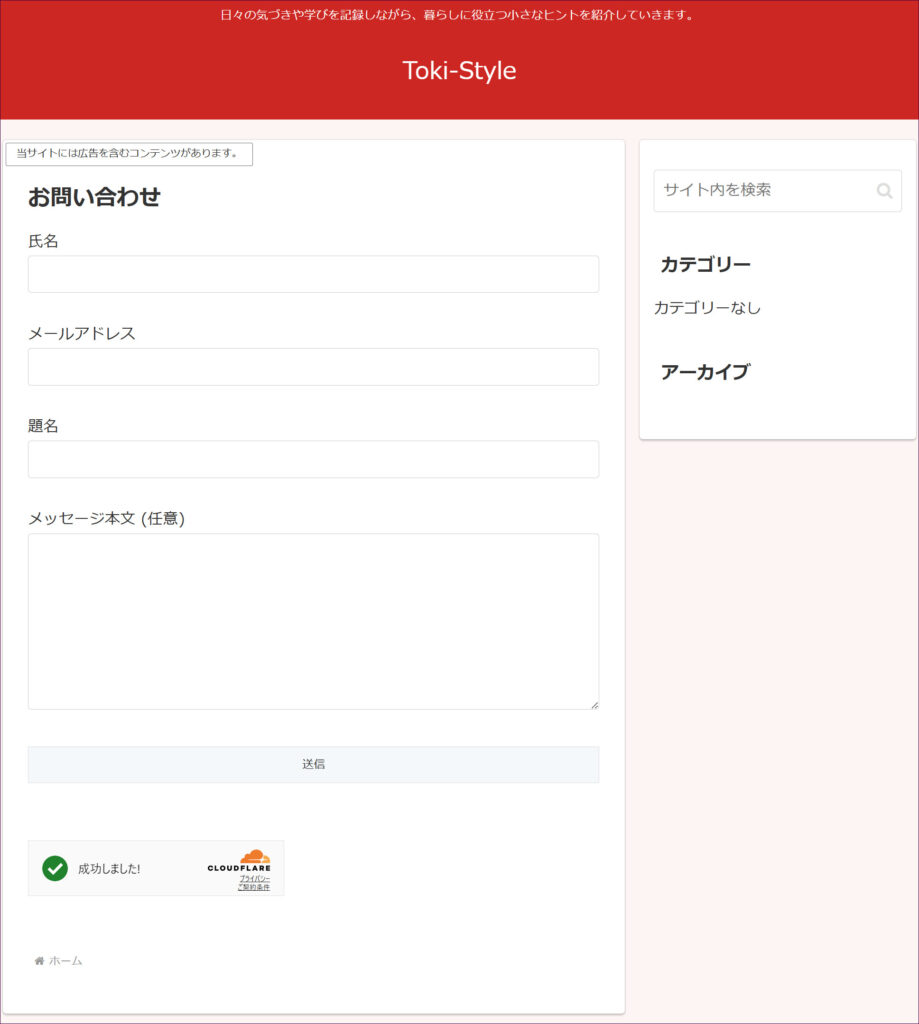
Task: Click the カテゴリー sidebar heading
Action: (705, 265)
